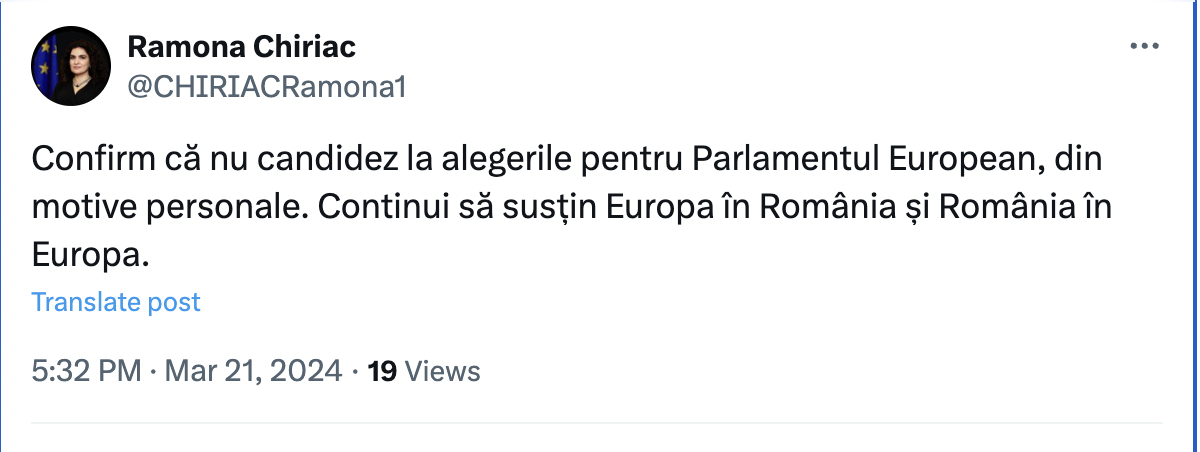This screenshot has width=1200, height=452.
Task: Click the word Views beside the count
Action: tap(444, 372)
